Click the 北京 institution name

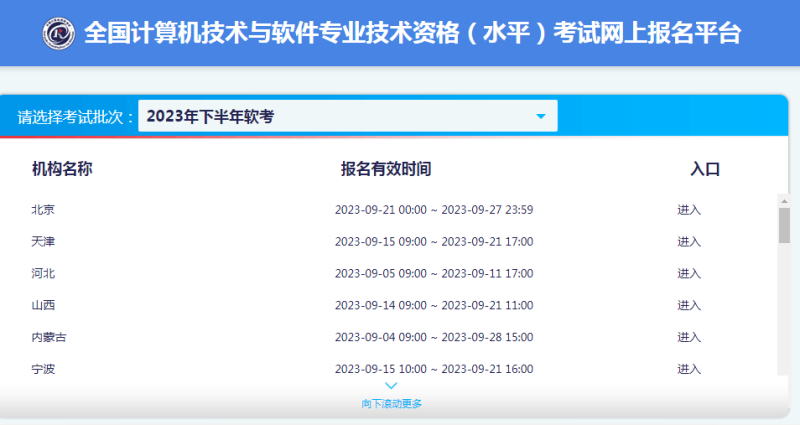click(43, 210)
